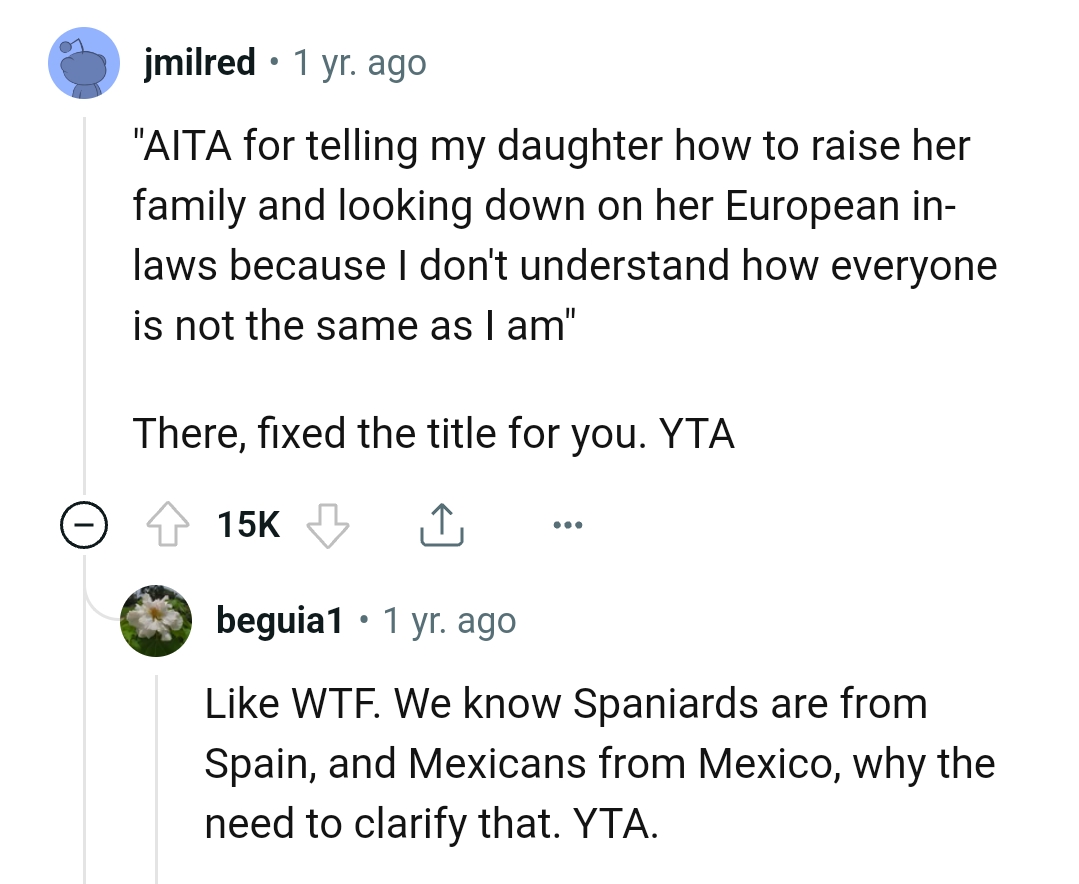Click beguia1's flower profile picture
The height and width of the screenshot is (884, 1079).
pyautogui.click(x=156, y=620)
